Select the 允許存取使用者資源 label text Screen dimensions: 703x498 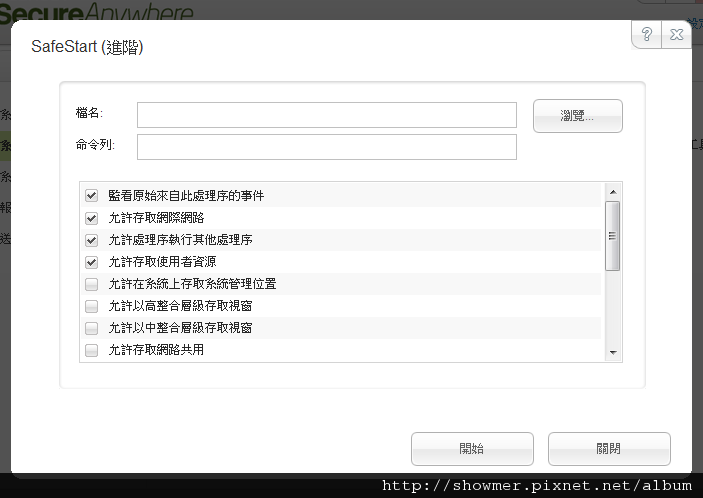point(162,262)
